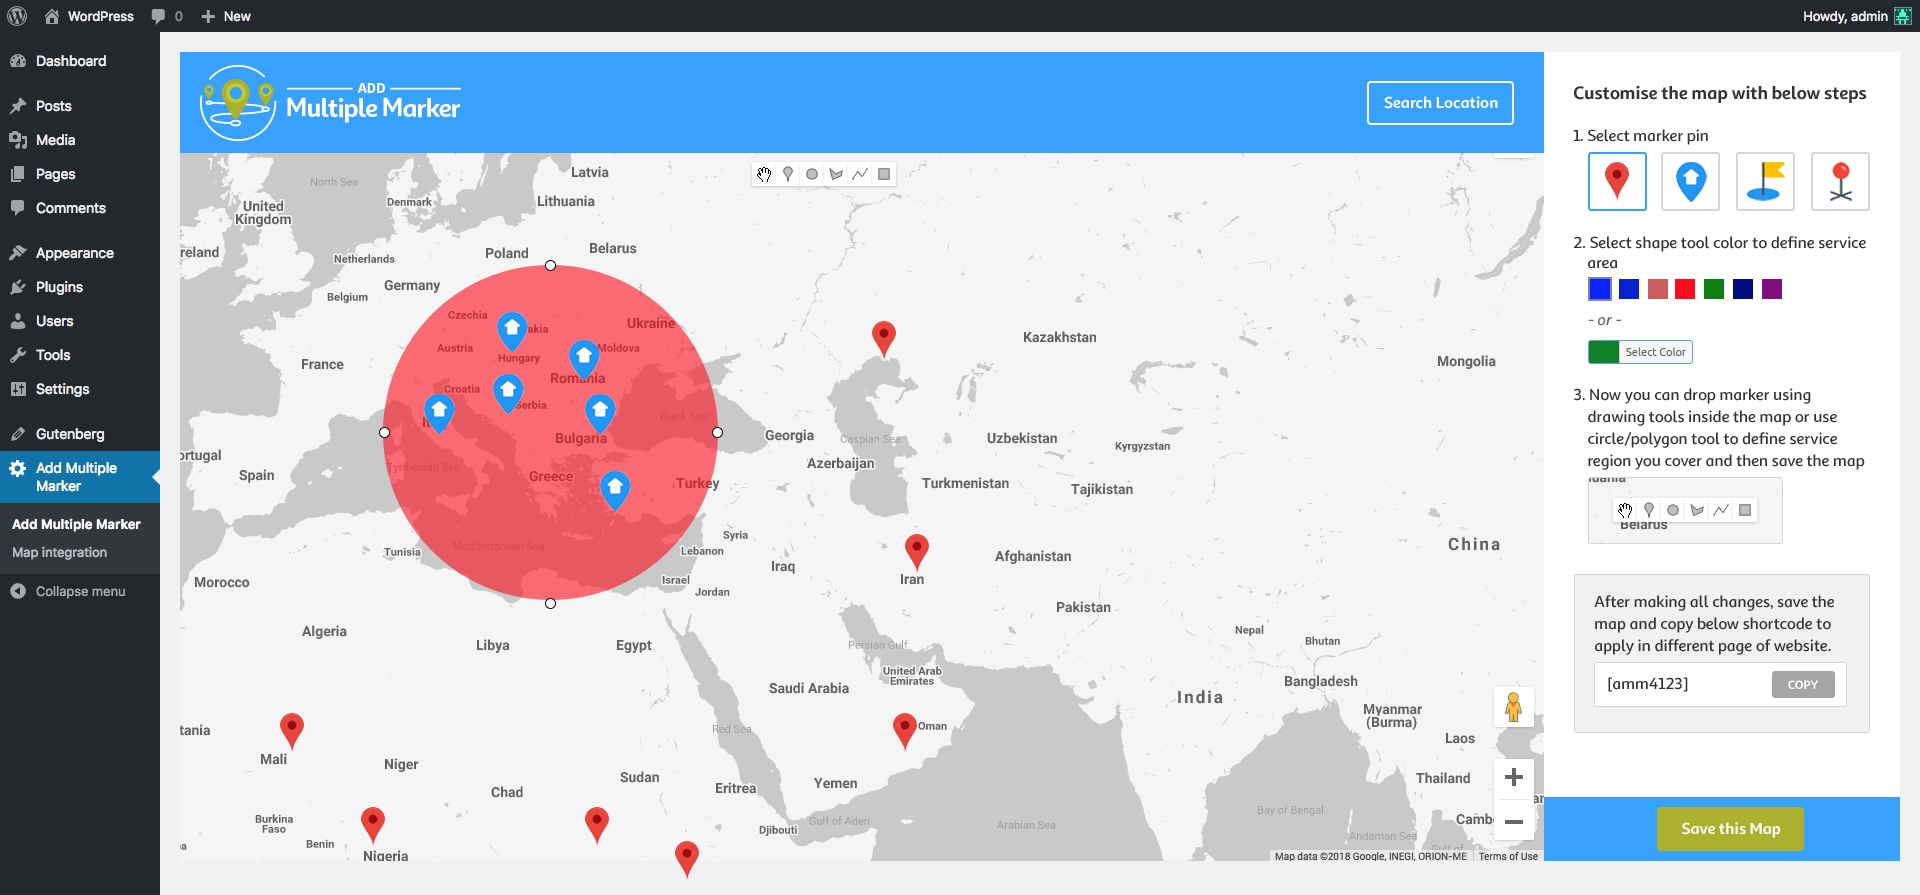Pick the navy color swatch
Image resolution: width=1920 pixels, height=895 pixels.
point(1743,289)
